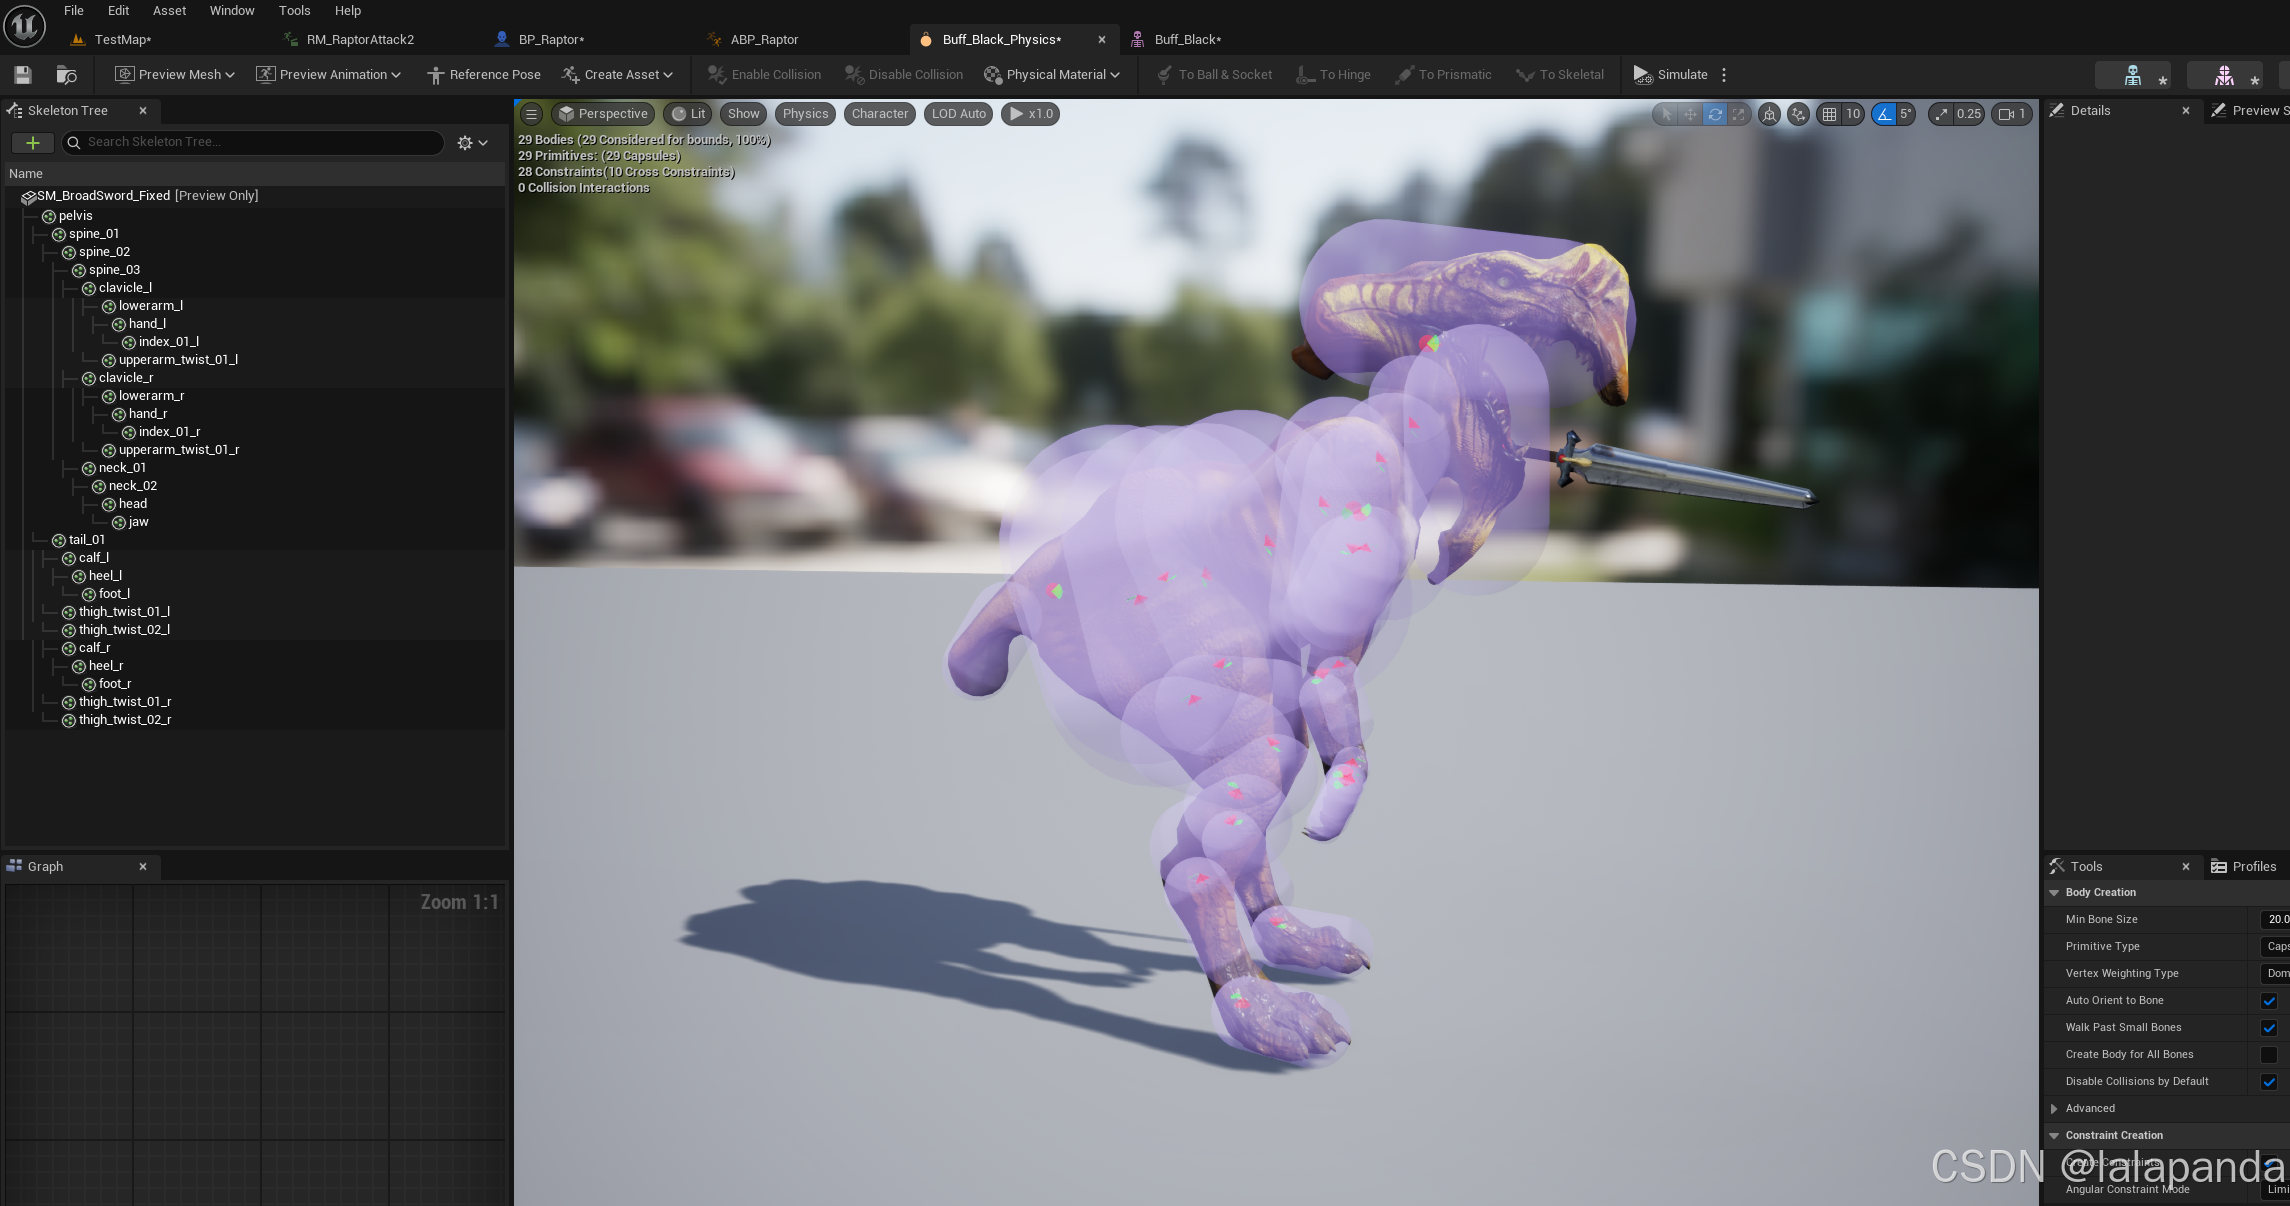
Task: Click the camera speed icon
Action: coord(2005,114)
